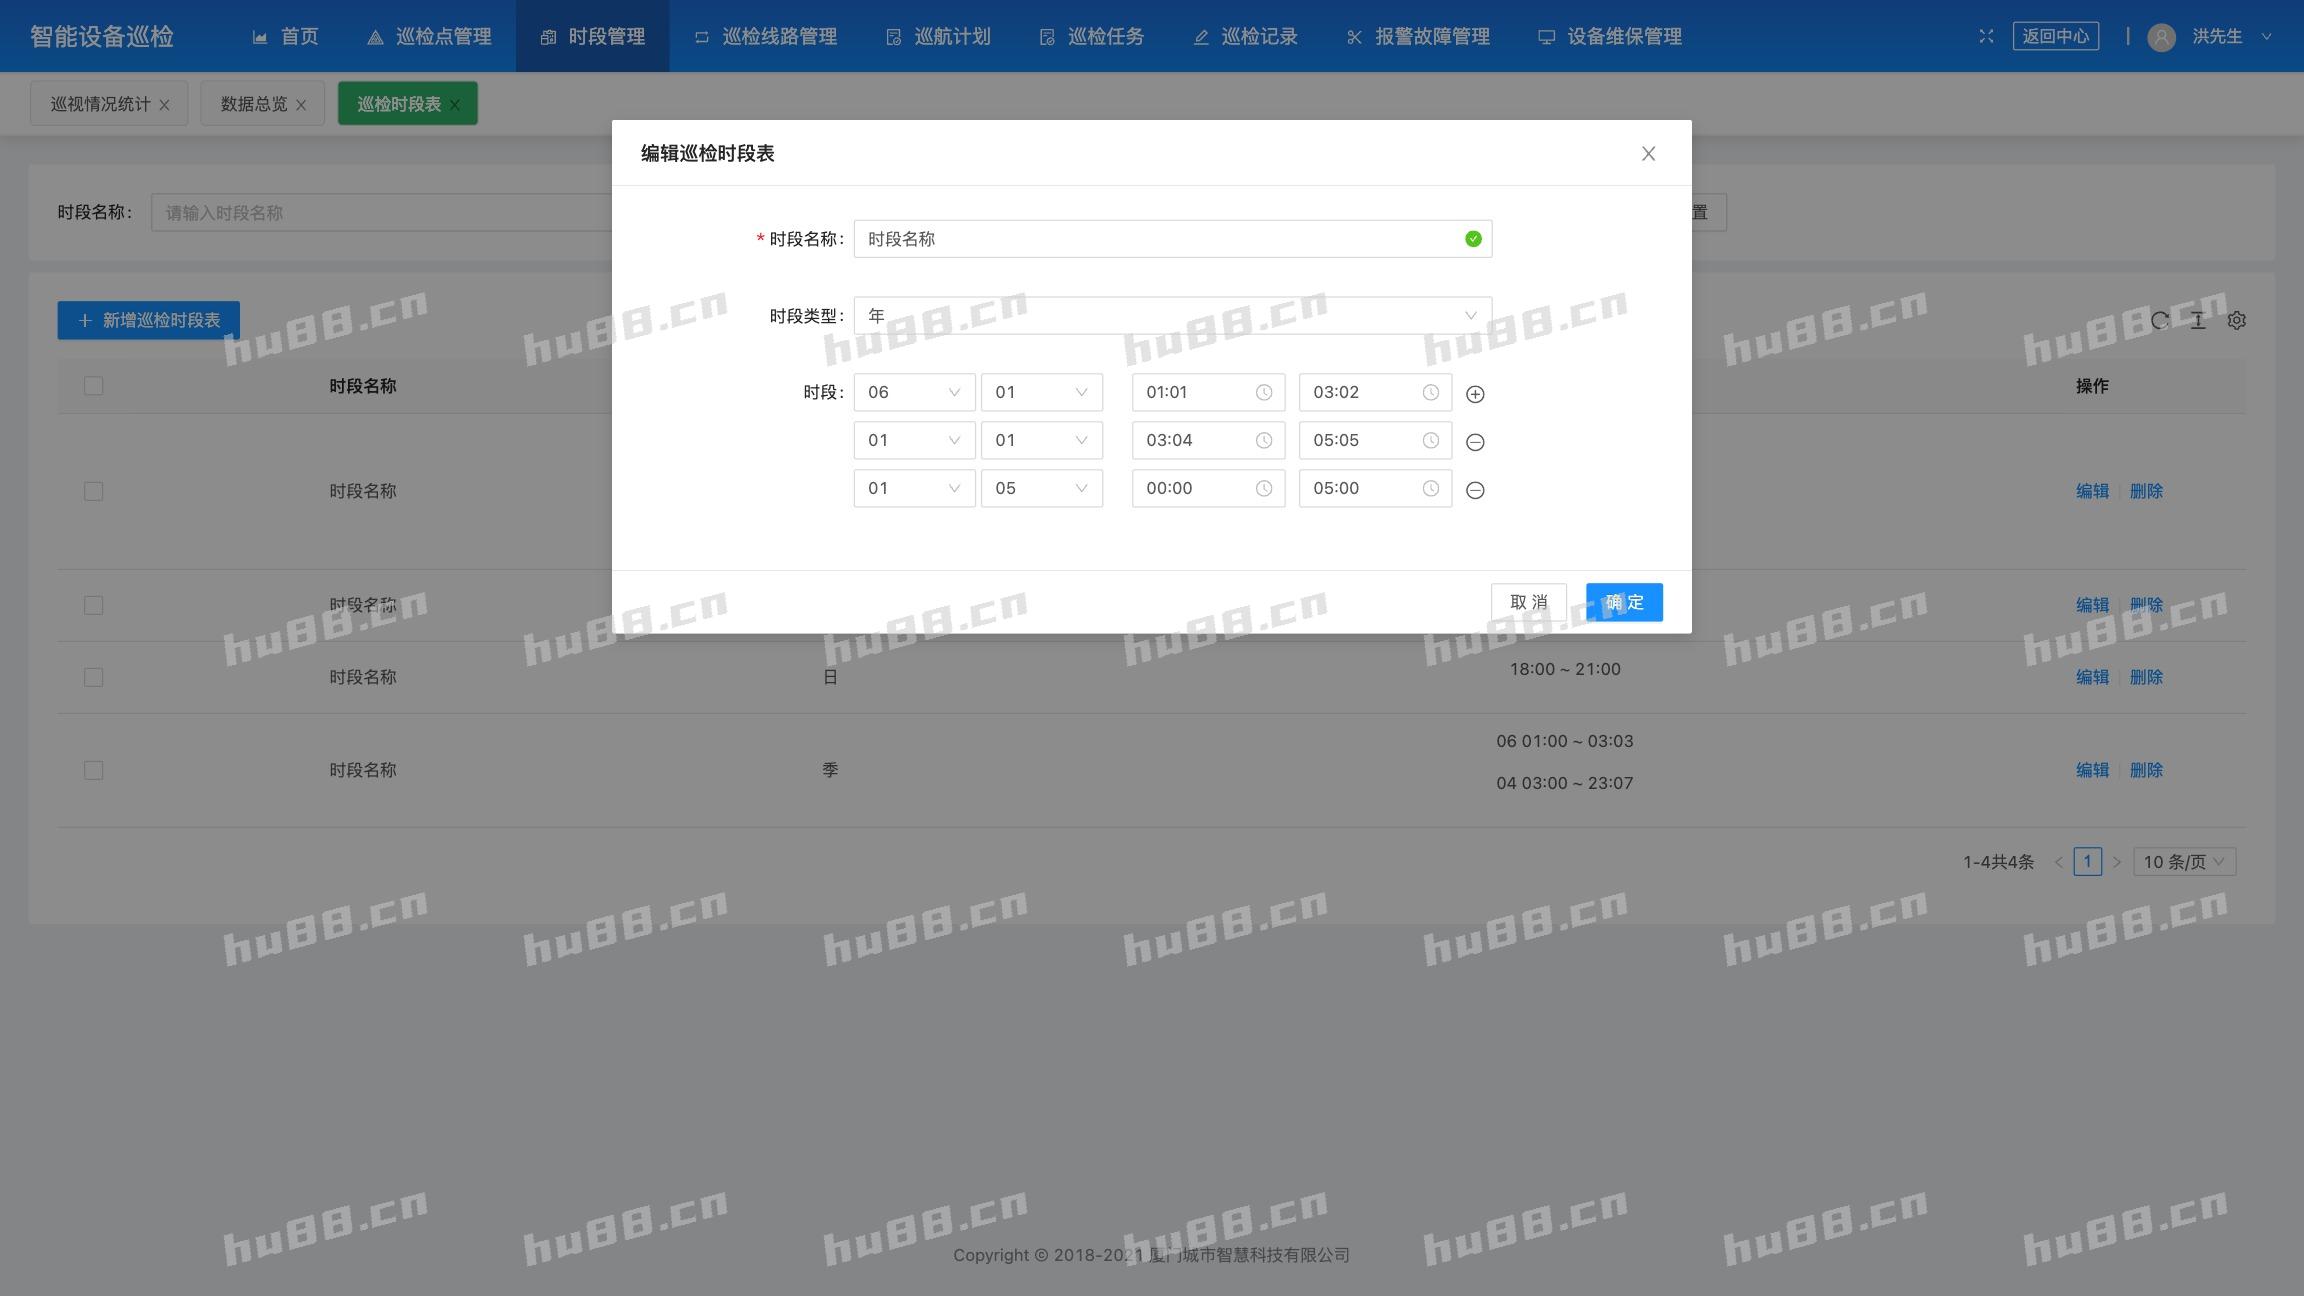Click the add time period plus icon
The image size is (2304, 1296).
point(1474,394)
